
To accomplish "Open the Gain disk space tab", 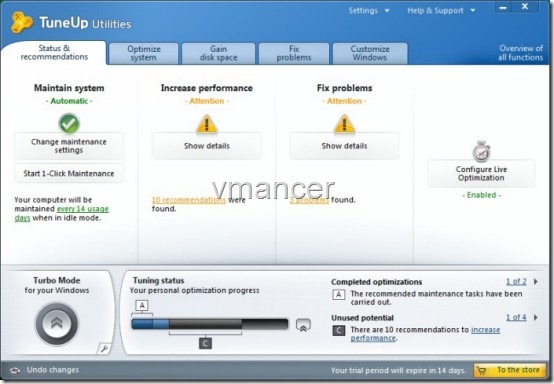I will click(218, 53).
